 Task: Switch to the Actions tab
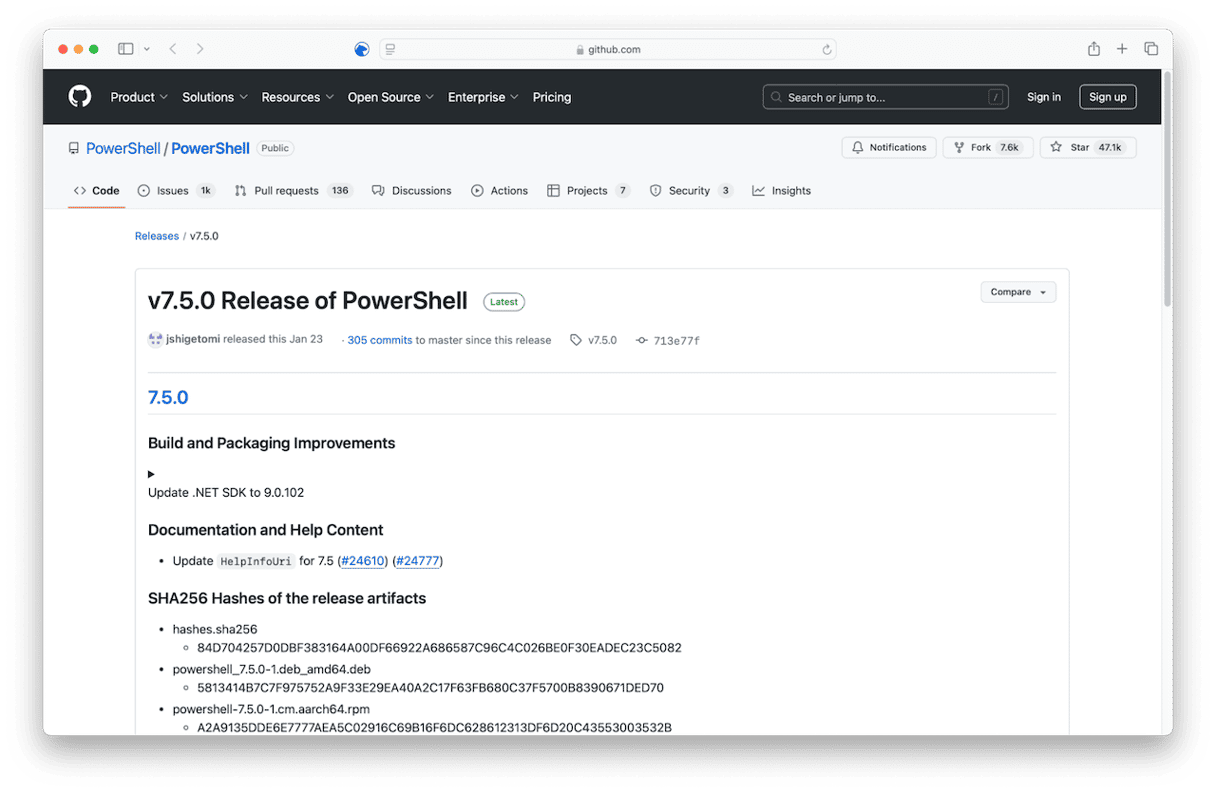tap(499, 190)
